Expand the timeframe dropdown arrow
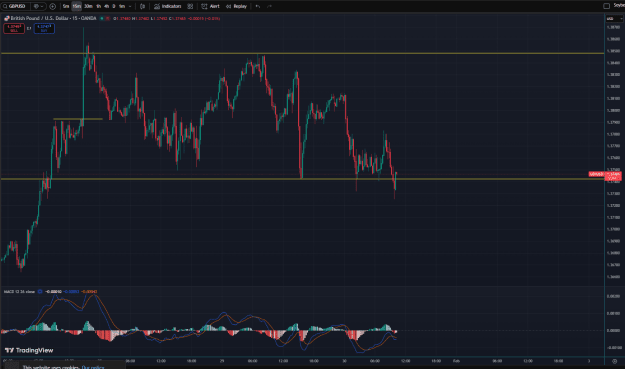Viewport: 625px width, 369px height. pos(130,6)
